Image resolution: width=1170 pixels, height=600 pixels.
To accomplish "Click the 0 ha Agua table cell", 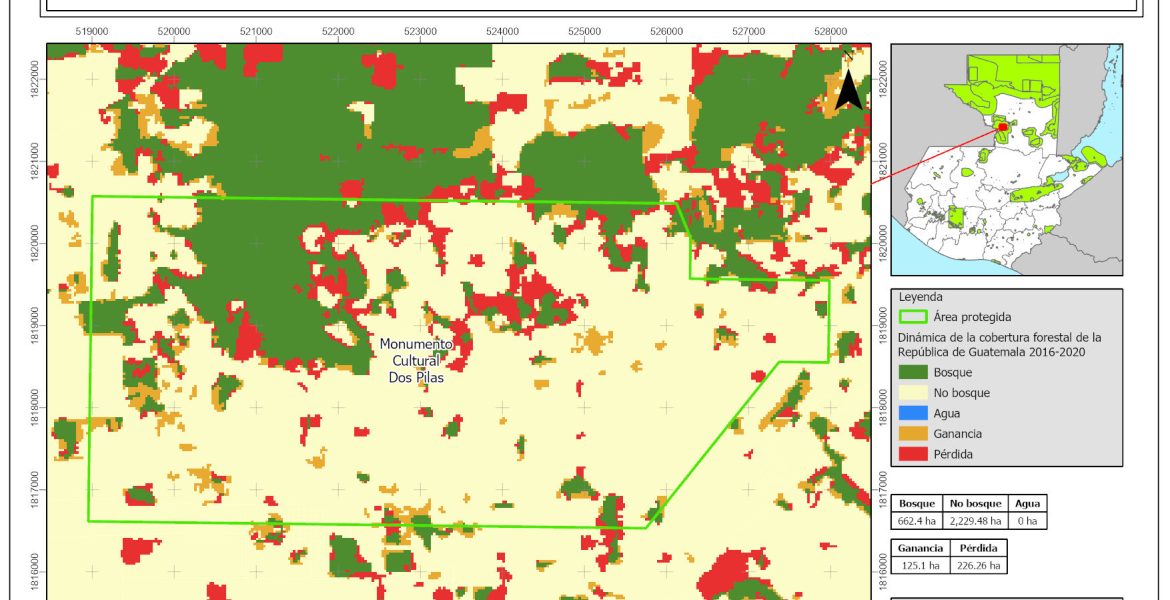I will [x=1027, y=520].
